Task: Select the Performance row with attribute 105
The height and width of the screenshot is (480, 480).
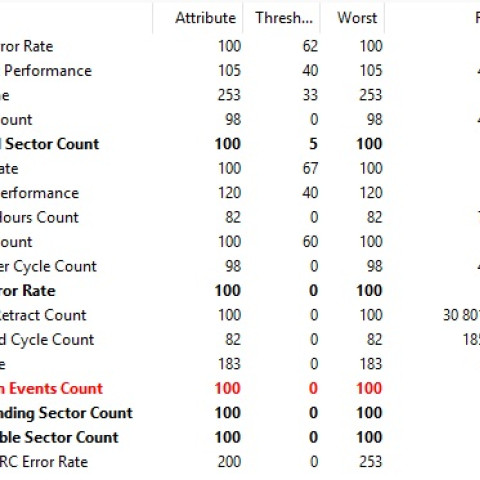Action: (x=240, y=71)
